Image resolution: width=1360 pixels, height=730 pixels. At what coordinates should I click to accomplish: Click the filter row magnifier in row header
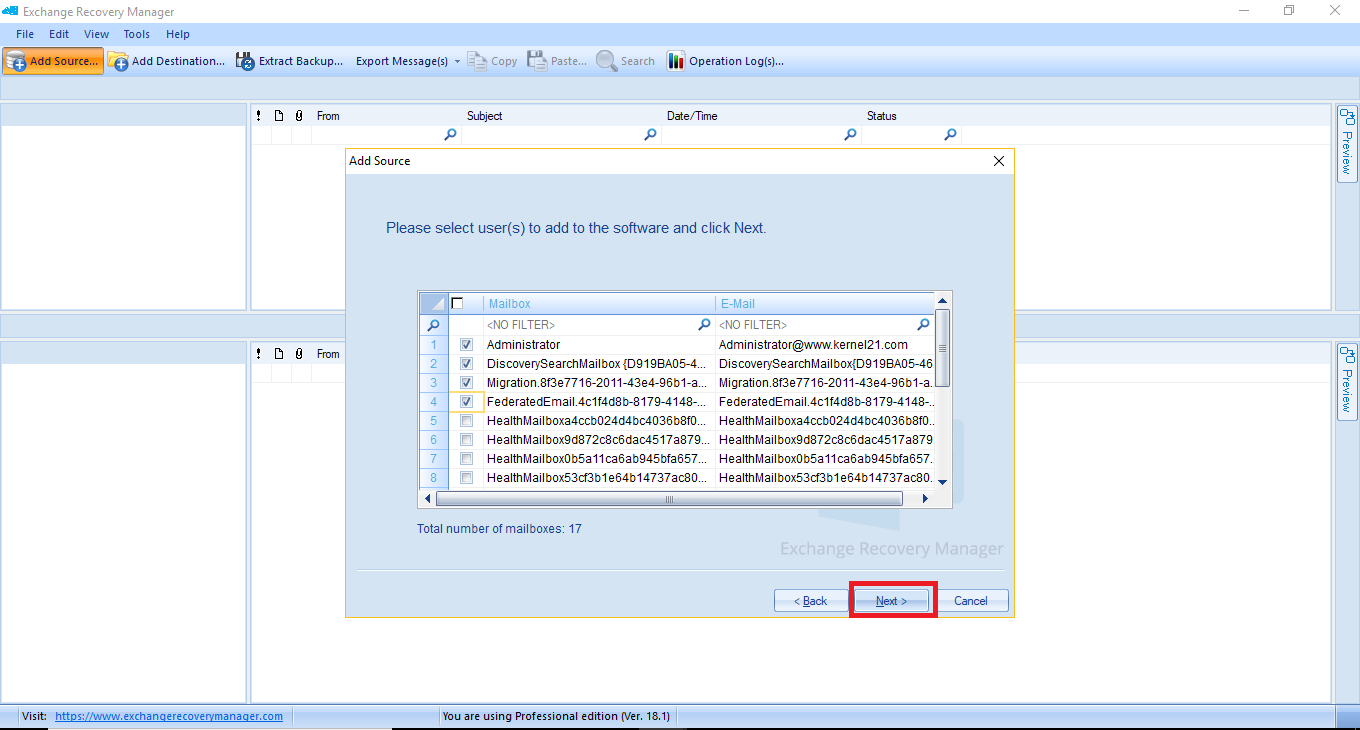(x=433, y=325)
